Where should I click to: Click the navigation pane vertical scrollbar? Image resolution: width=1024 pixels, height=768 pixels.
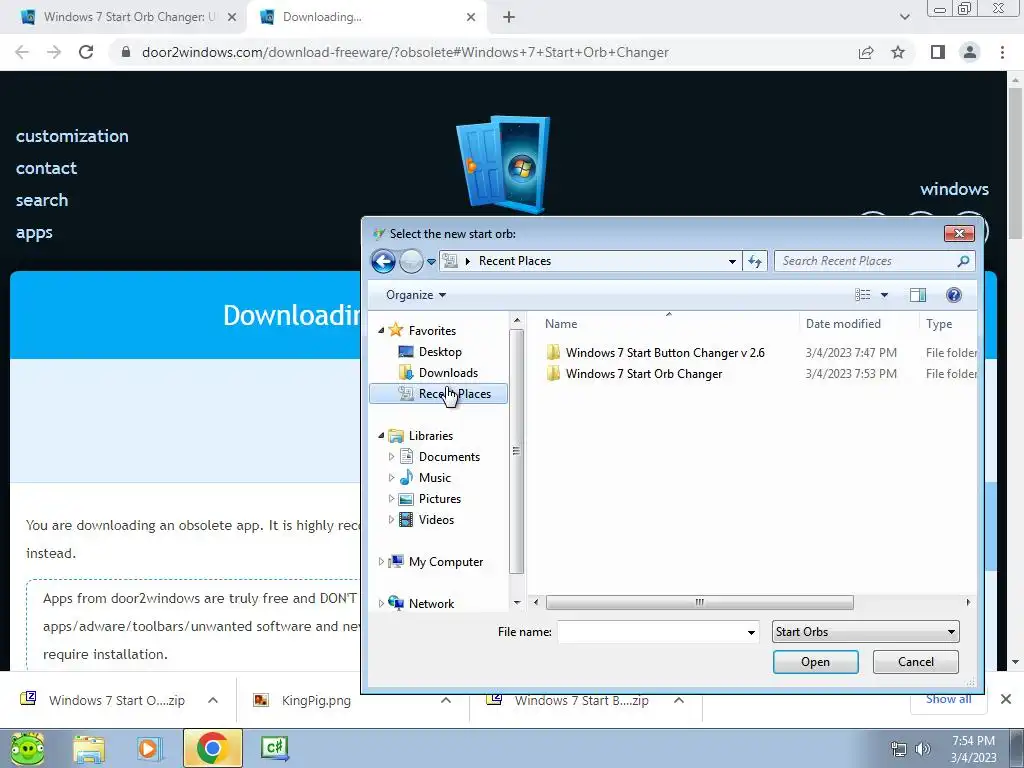click(x=516, y=451)
